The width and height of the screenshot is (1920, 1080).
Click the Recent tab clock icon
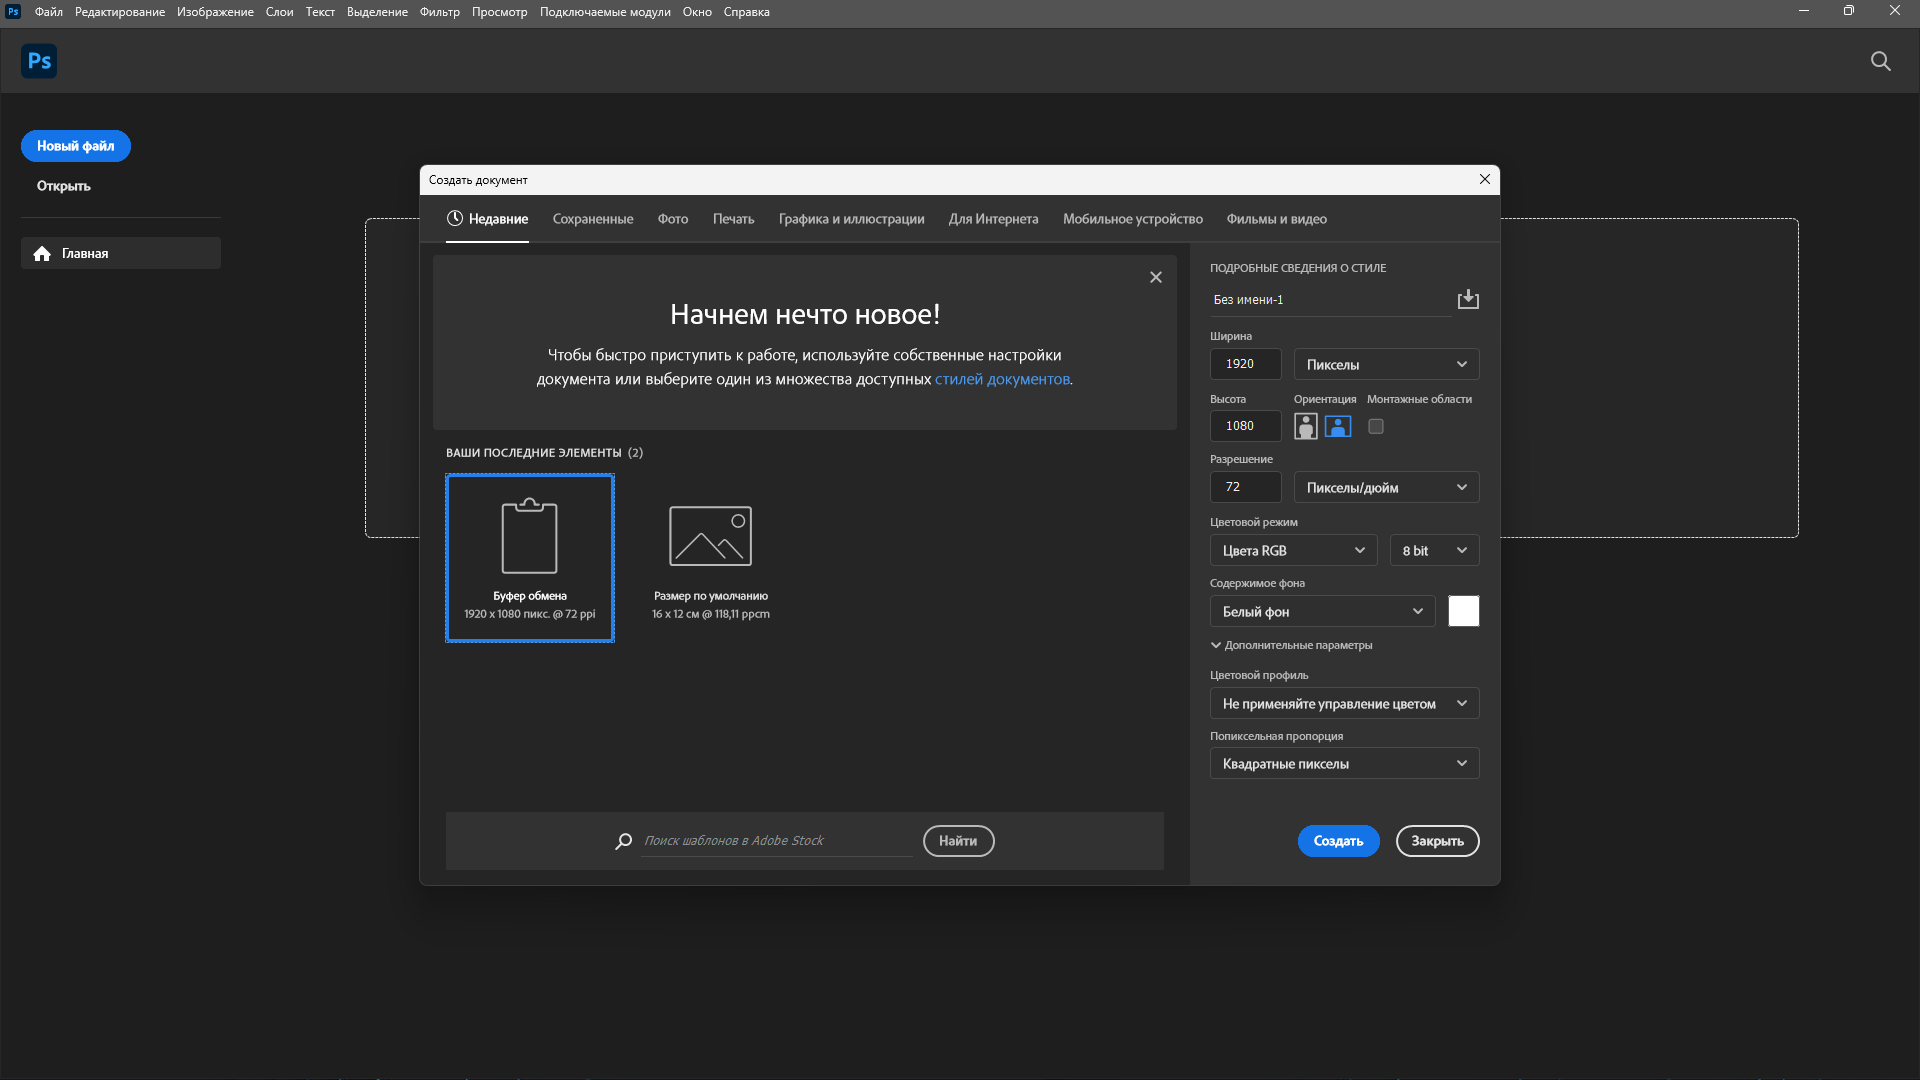point(455,218)
